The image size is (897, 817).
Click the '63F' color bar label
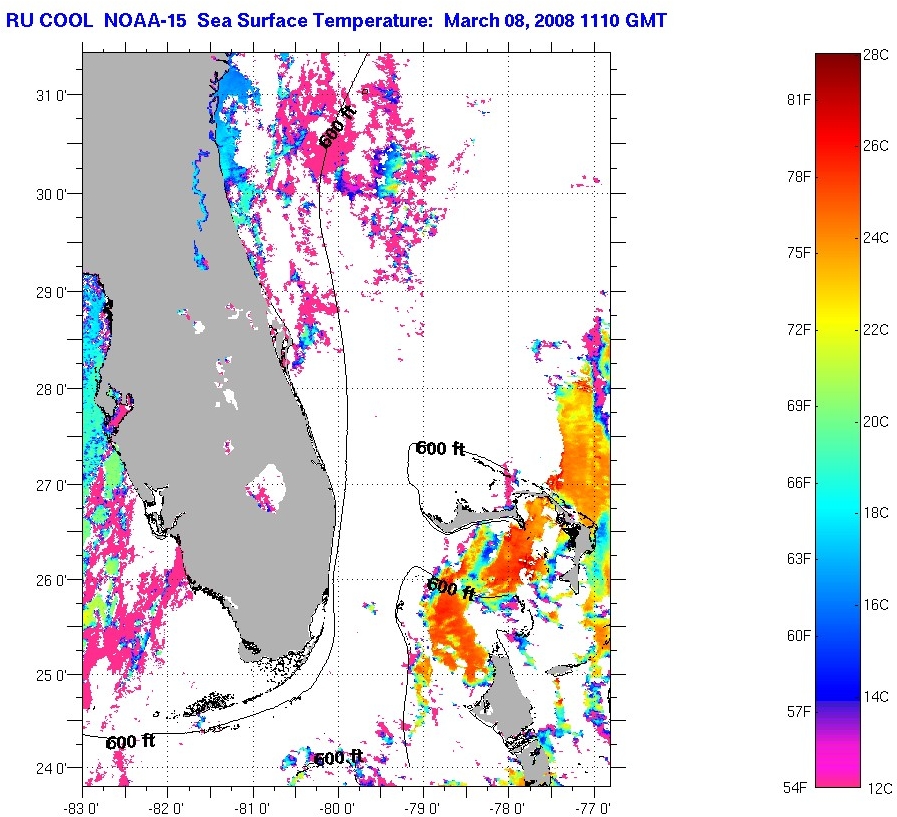(x=799, y=559)
